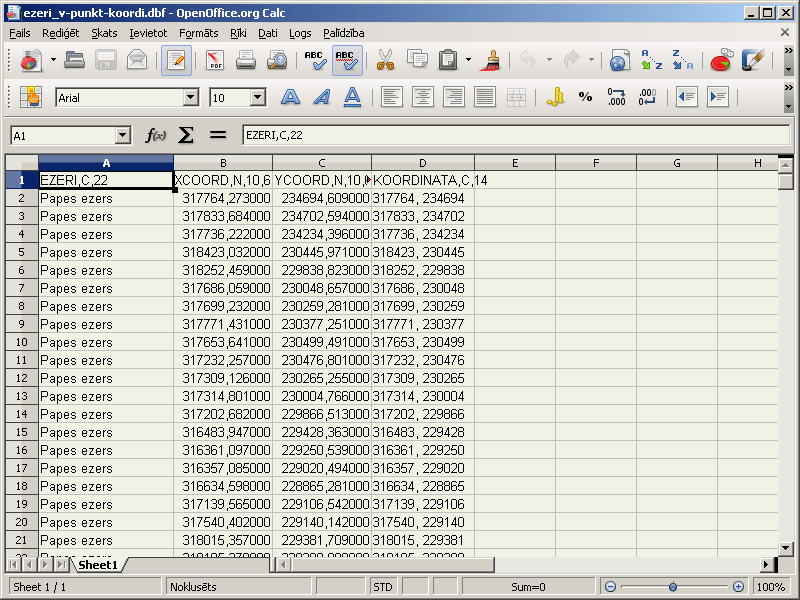Sort Descending Z to A
The height and width of the screenshot is (600, 800).
point(682,61)
